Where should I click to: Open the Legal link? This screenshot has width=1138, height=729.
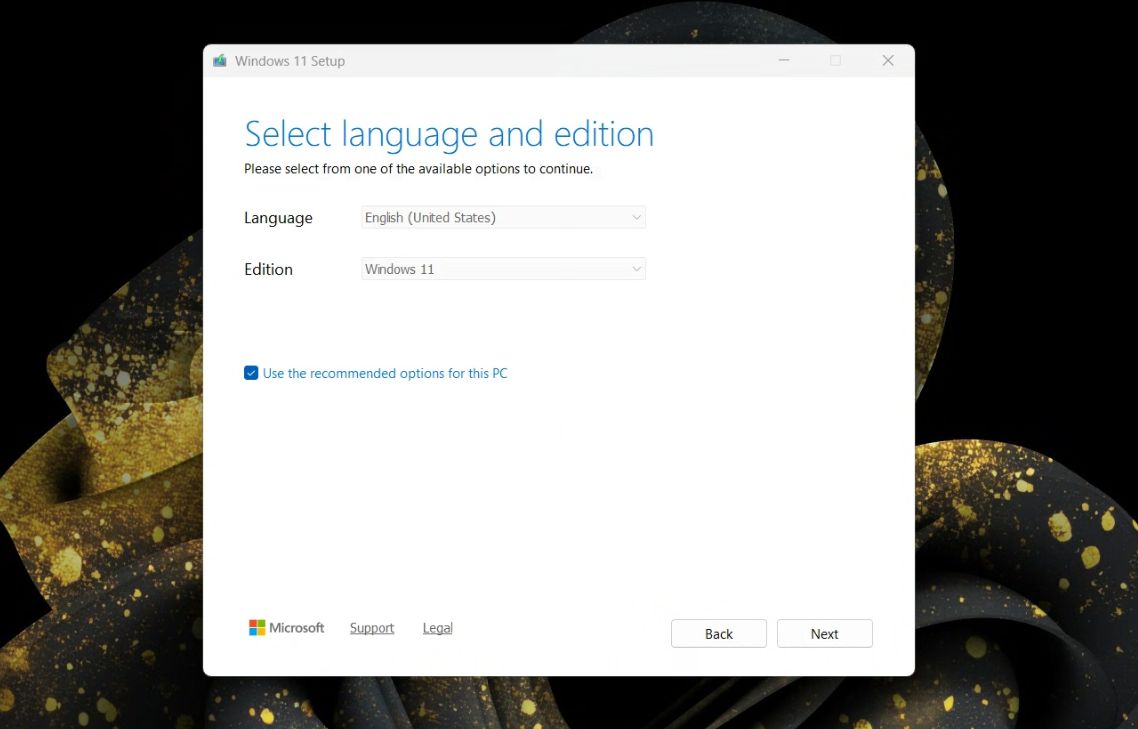click(437, 628)
